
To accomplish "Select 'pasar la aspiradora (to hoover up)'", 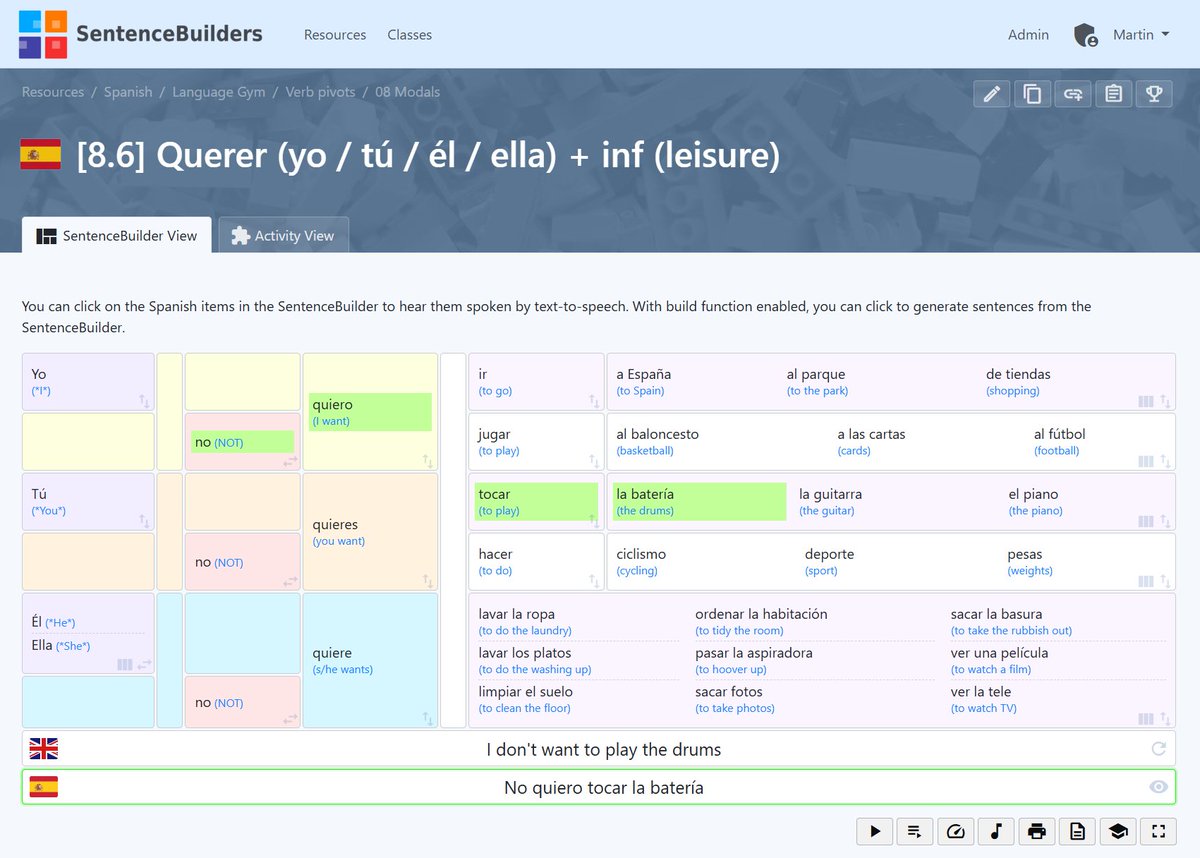I will 754,660.
